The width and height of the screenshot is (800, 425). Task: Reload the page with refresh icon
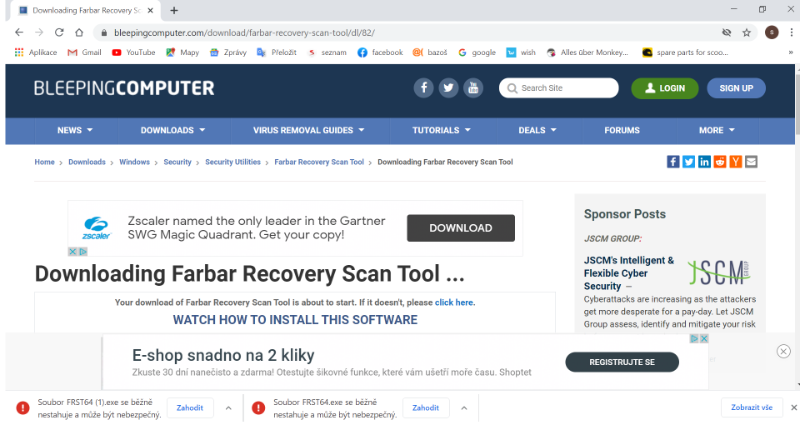[59, 32]
